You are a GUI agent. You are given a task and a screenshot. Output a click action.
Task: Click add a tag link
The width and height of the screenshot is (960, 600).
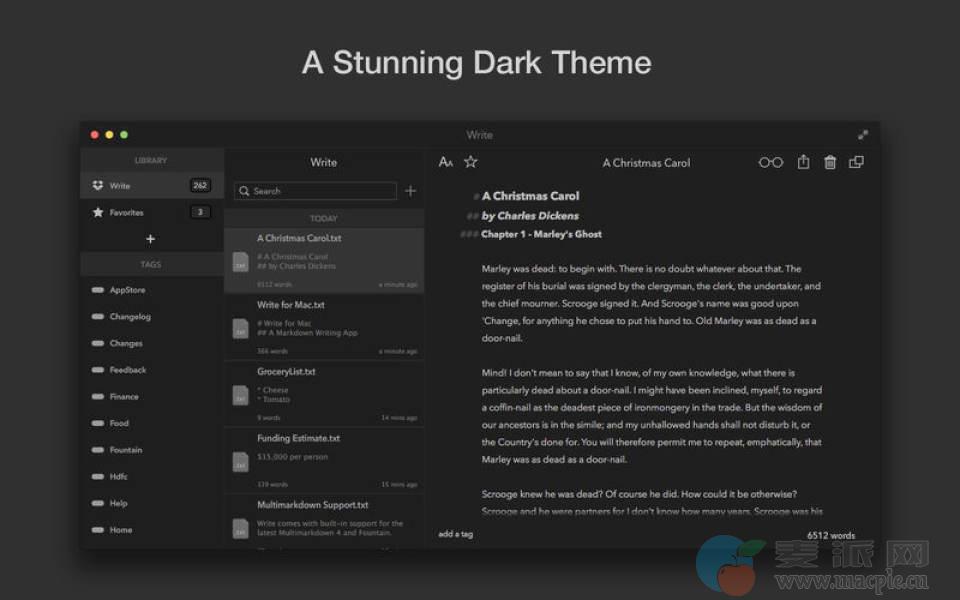point(455,534)
